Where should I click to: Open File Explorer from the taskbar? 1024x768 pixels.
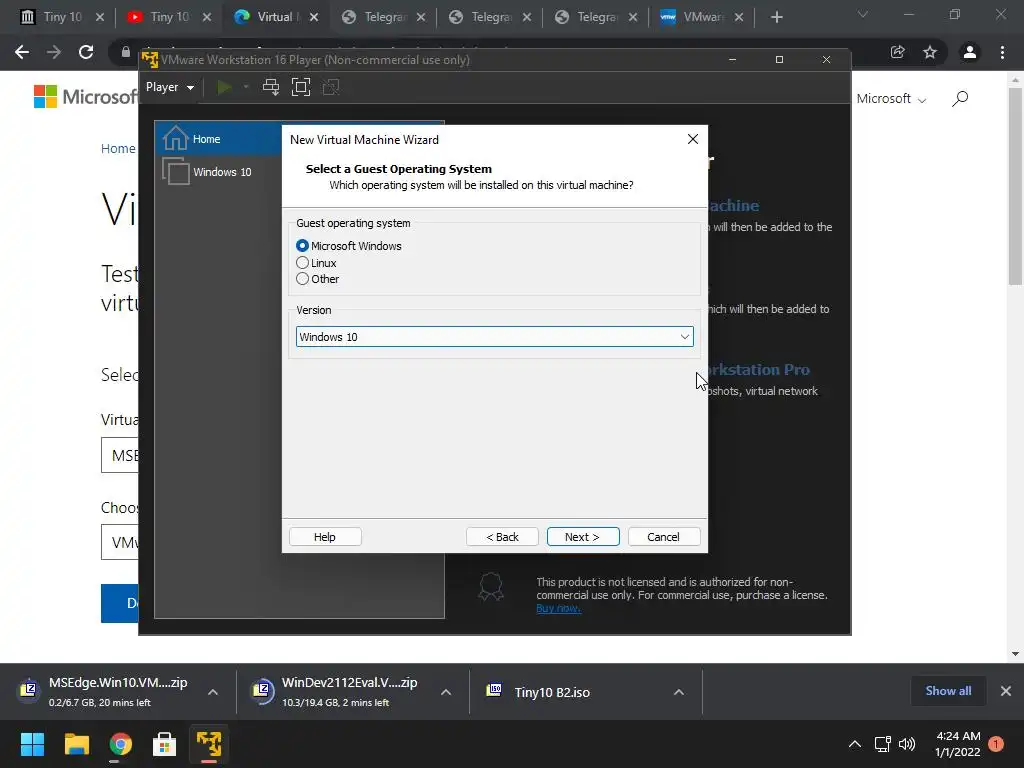(x=76, y=744)
